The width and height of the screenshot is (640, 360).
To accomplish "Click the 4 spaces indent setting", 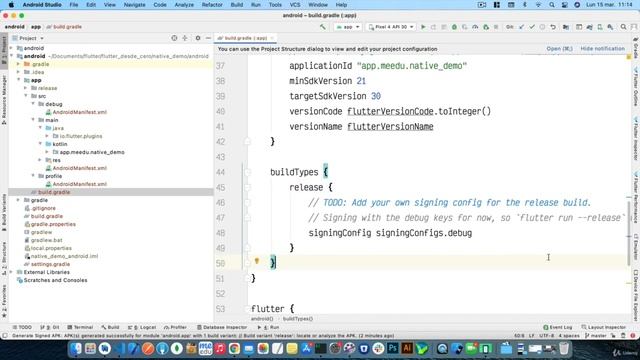I will (x=569, y=336).
